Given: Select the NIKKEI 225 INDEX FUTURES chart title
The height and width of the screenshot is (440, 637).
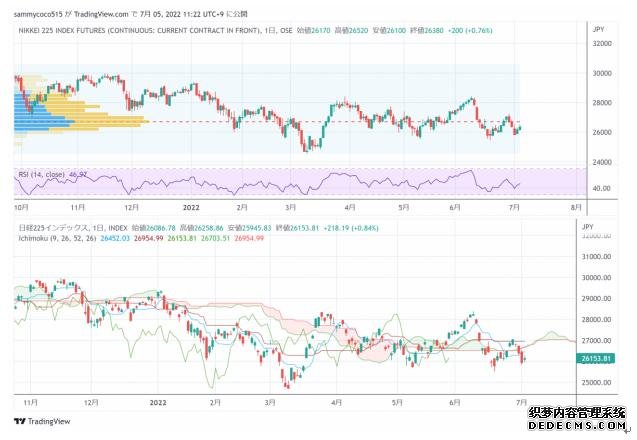Looking at the screenshot, I should (139, 30).
